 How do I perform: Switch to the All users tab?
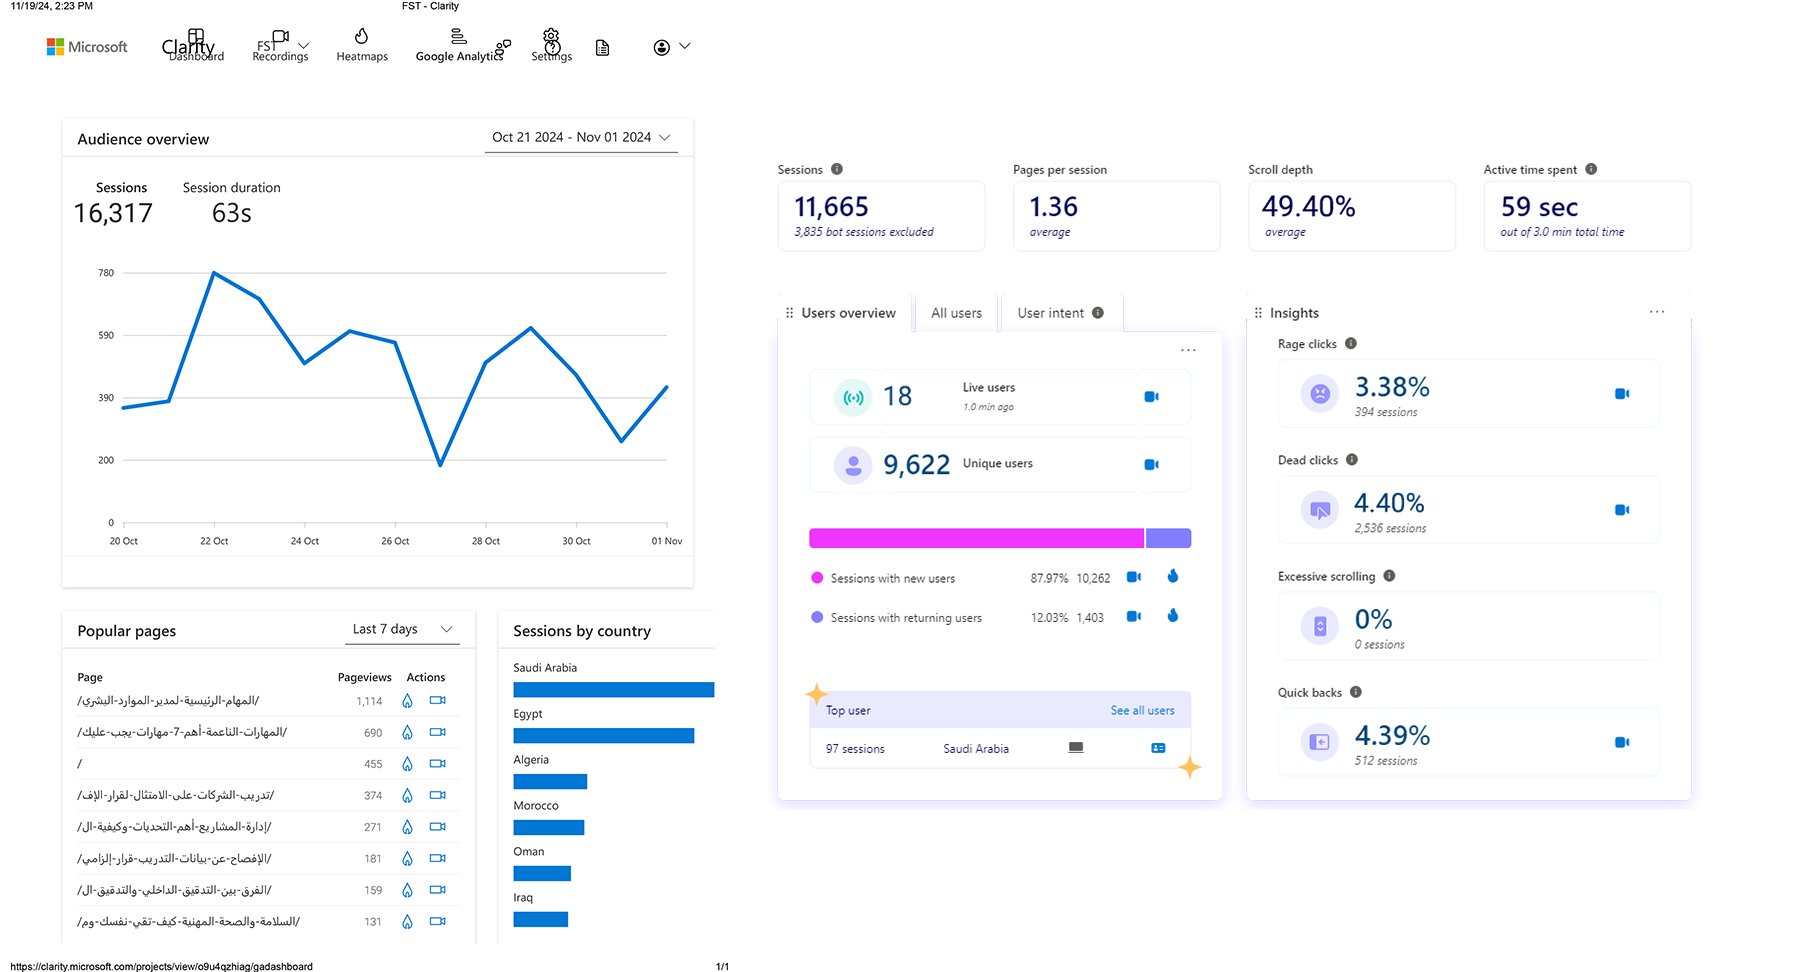tap(956, 313)
